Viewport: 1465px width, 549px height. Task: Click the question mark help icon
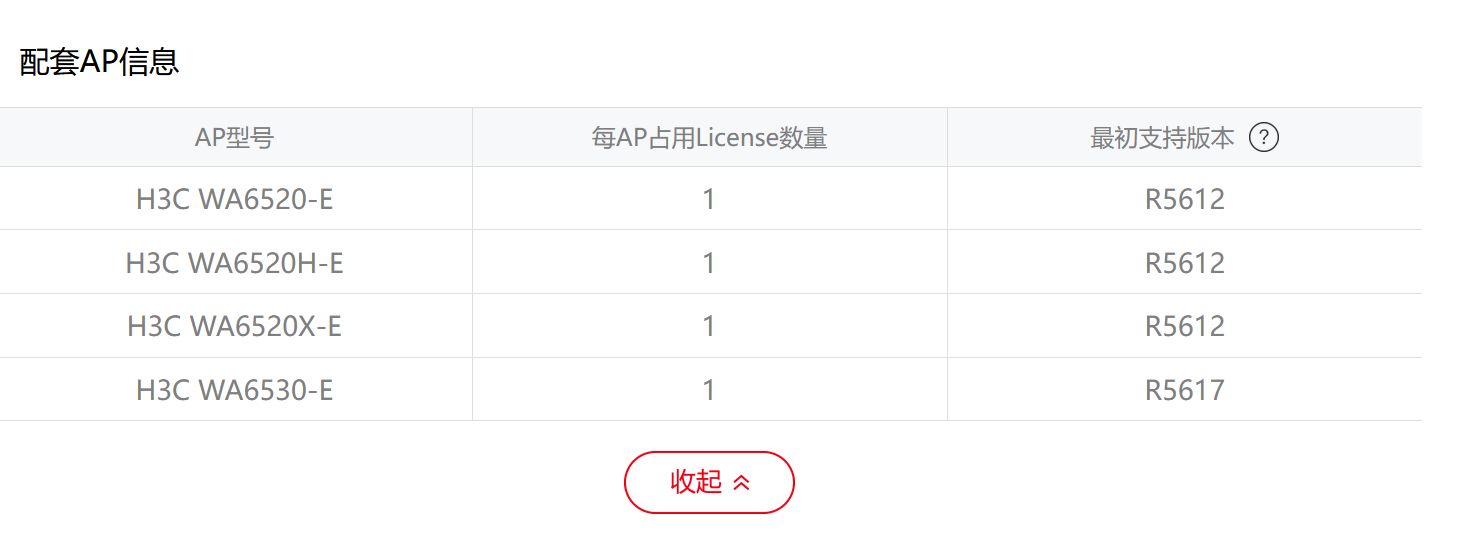(x=1264, y=138)
